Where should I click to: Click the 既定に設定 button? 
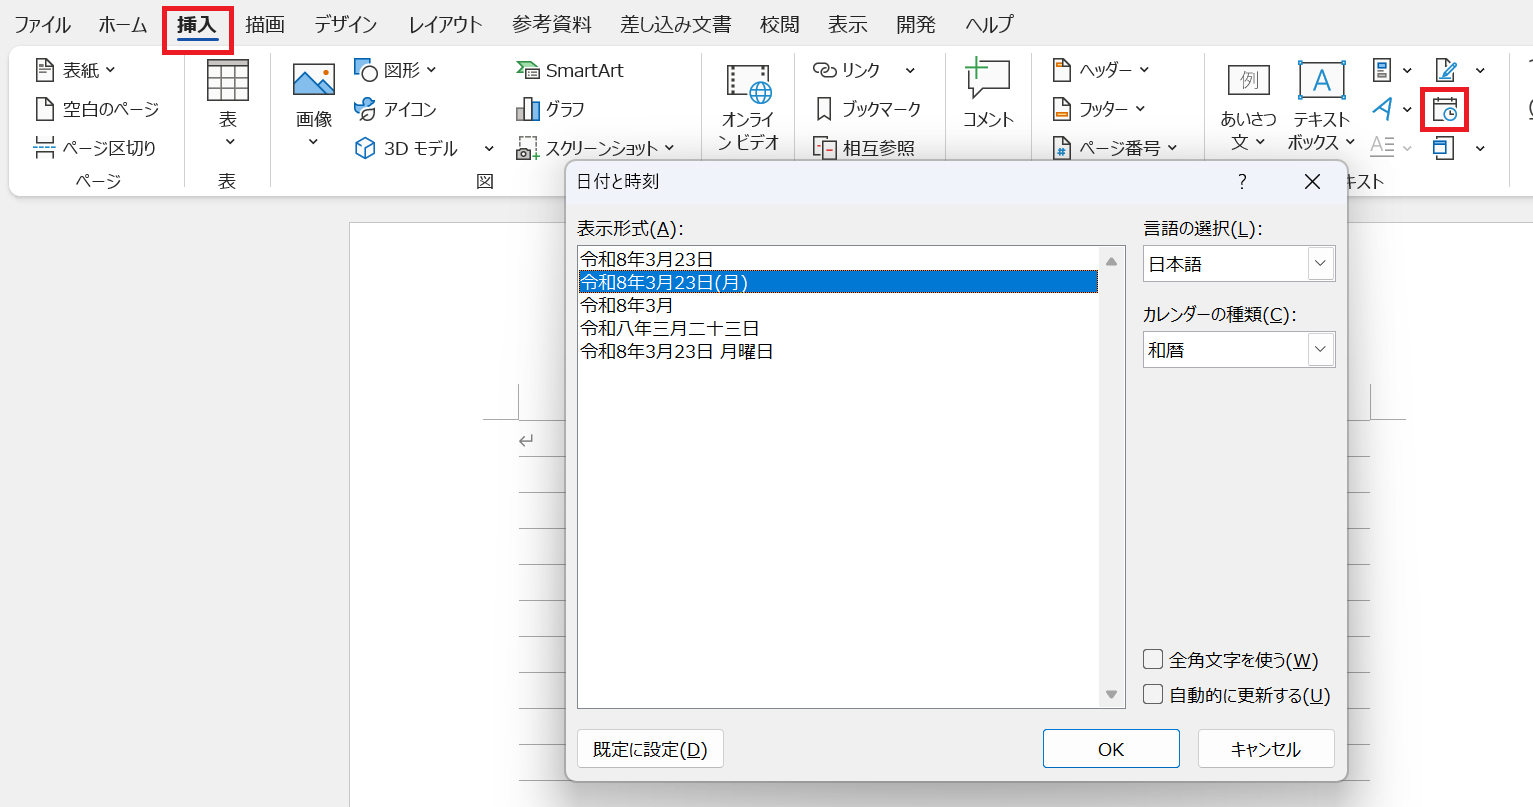click(x=650, y=749)
